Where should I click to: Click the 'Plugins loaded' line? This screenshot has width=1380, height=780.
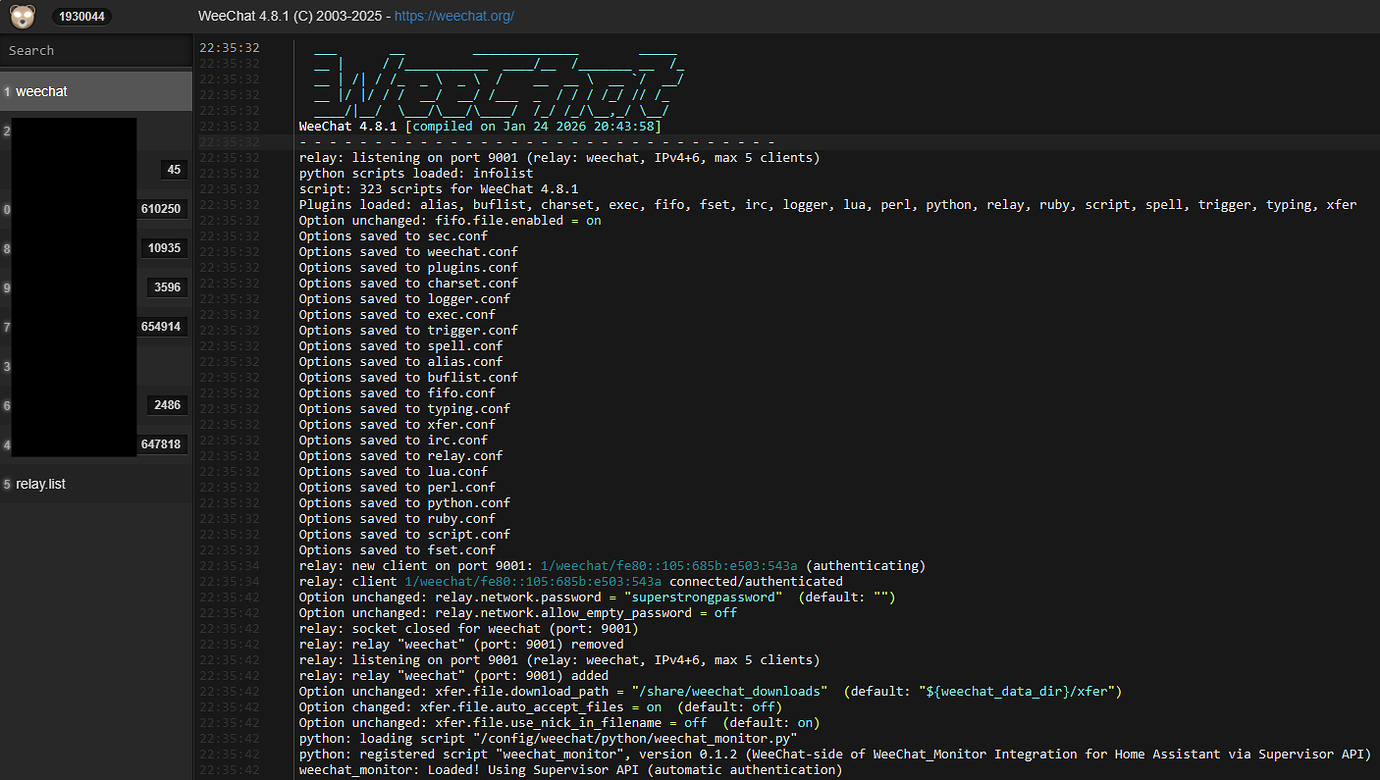click(x=828, y=205)
